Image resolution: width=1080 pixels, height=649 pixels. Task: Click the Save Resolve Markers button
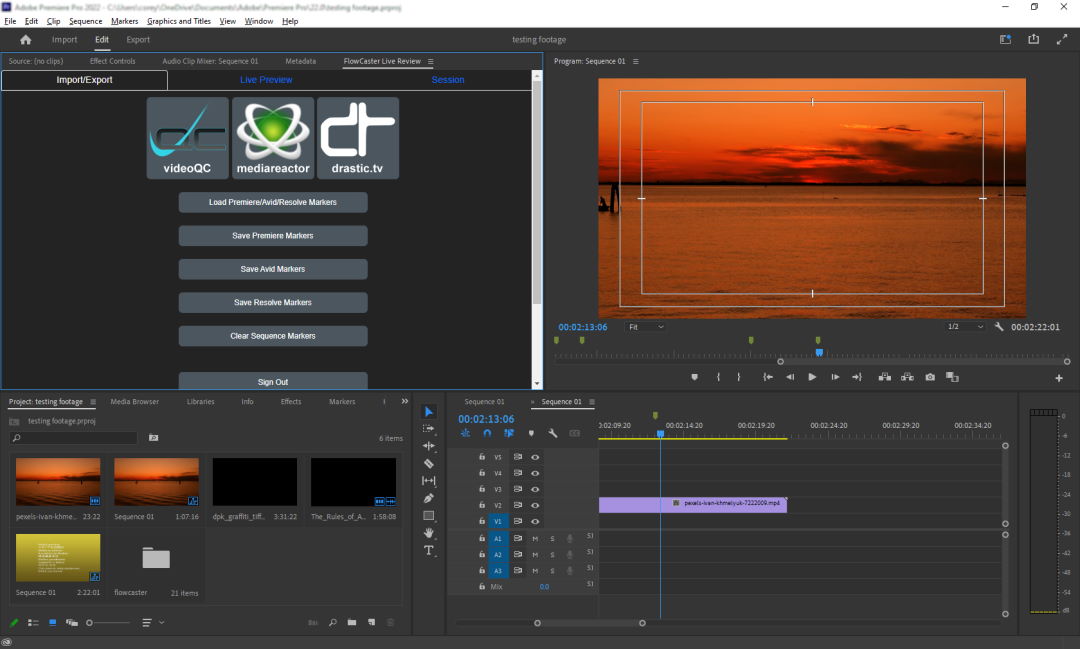[273, 302]
